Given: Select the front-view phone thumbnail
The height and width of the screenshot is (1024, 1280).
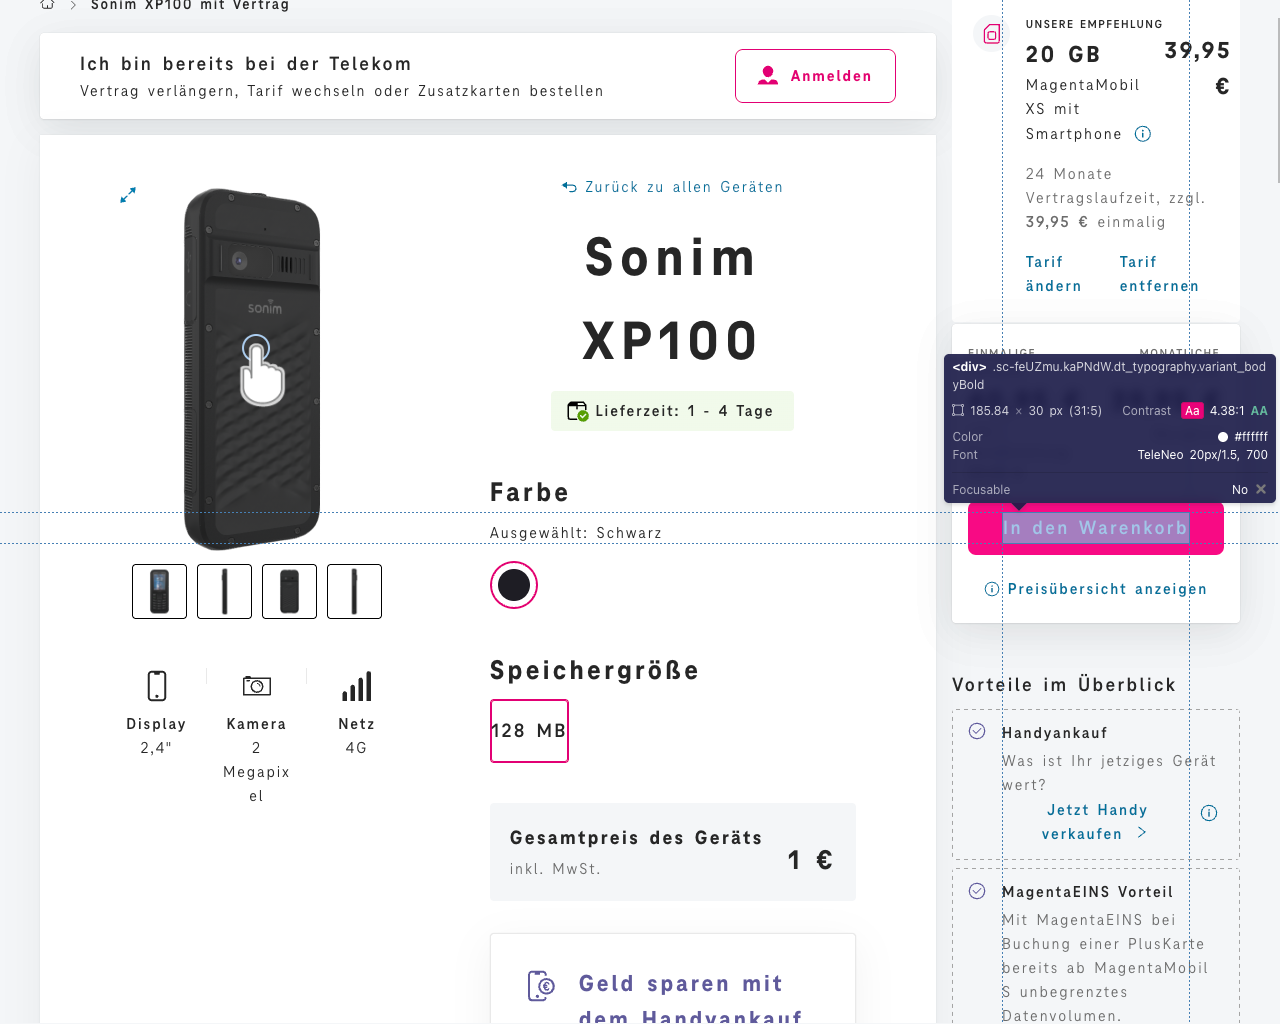Looking at the screenshot, I should pos(159,591).
